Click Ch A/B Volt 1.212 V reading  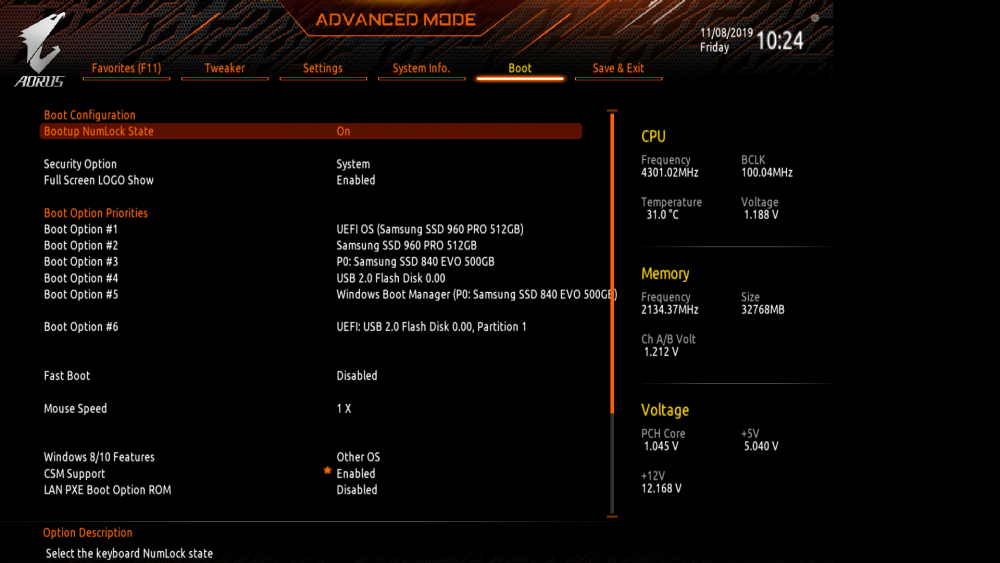661,352
